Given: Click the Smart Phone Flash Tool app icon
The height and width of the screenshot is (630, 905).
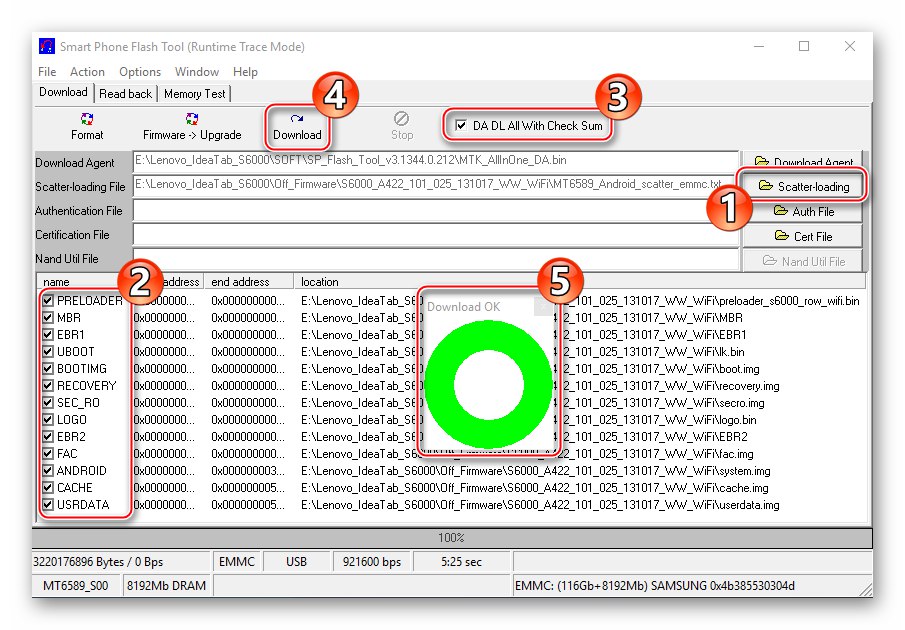Looking at the screenshot, I should click(46, 46).
